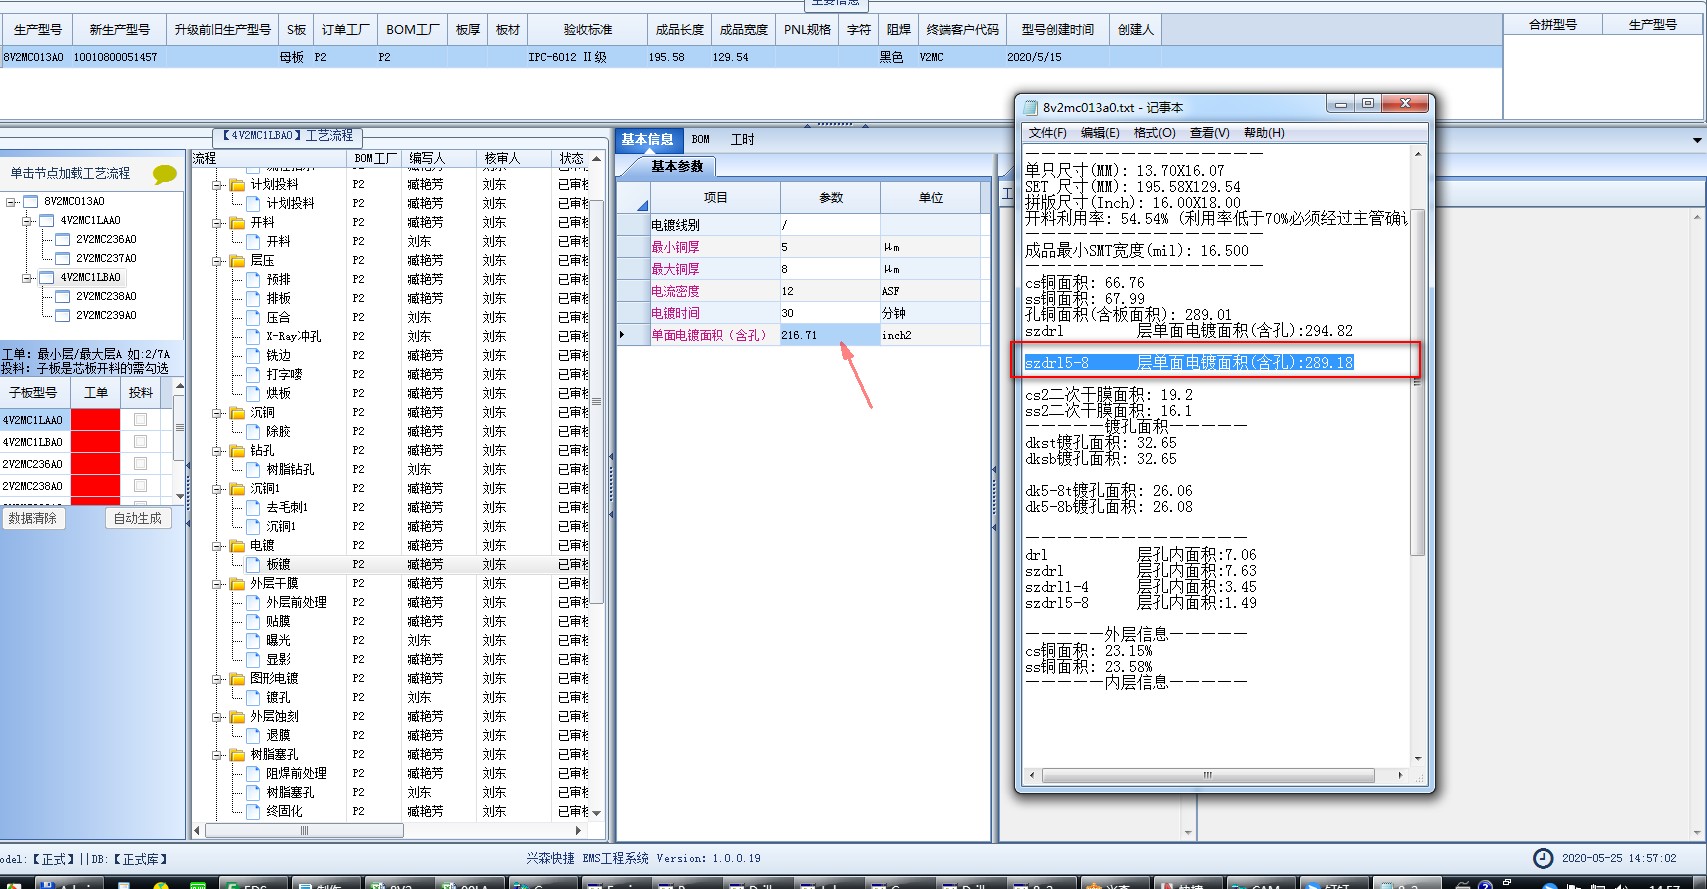Click the 预排 document icon
This screenshot has width=1707, height=889.
[x=254, y=280]
